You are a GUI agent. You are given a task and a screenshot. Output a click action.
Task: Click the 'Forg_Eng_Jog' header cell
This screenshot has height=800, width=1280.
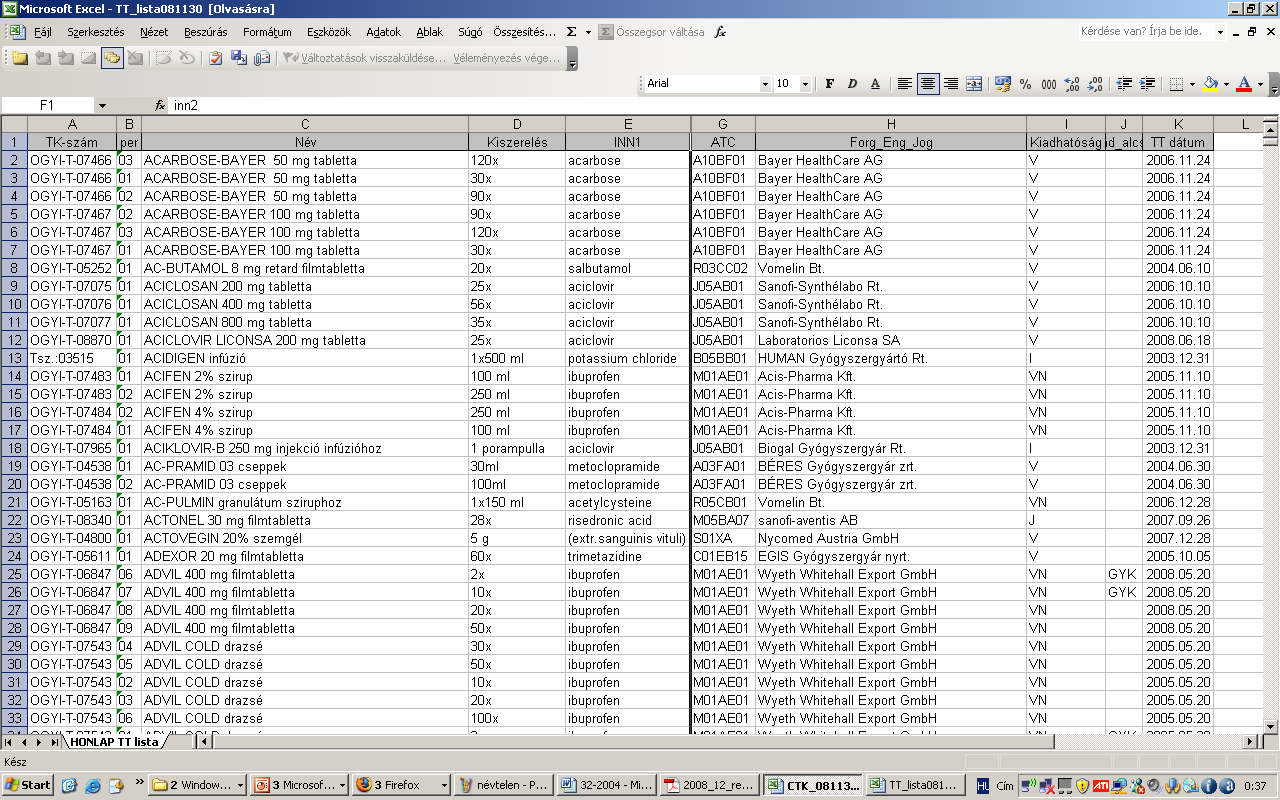coord(891,142)
